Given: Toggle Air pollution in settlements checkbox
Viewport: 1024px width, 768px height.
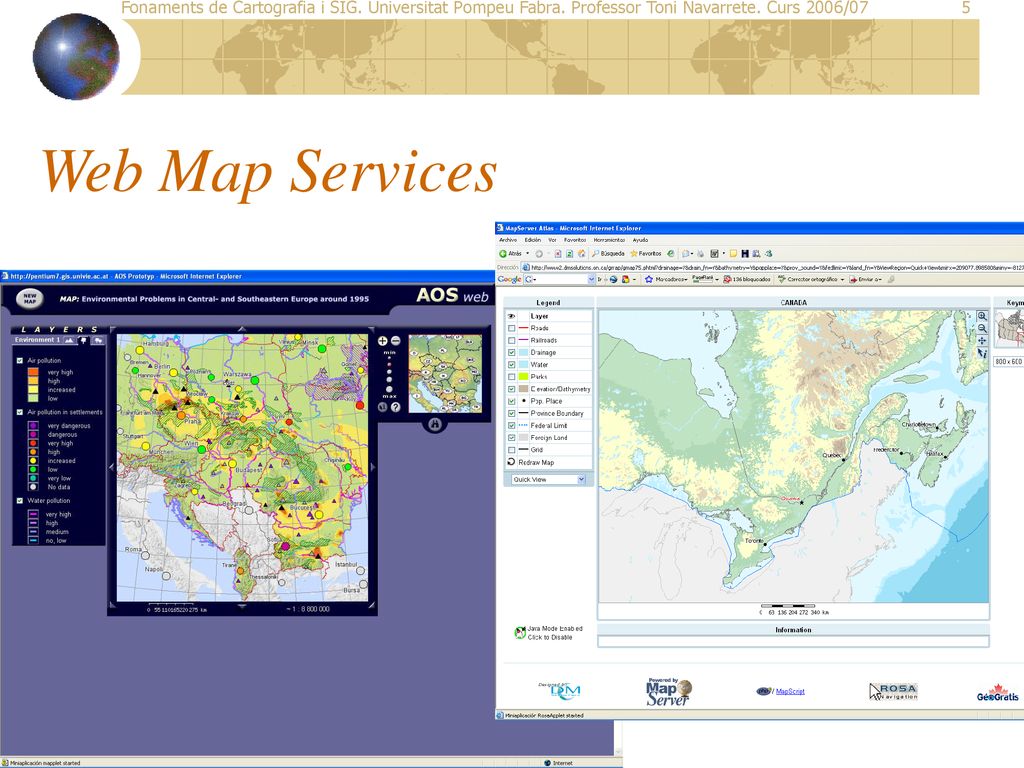Looking at the screenshot, I should pos(20,412).
